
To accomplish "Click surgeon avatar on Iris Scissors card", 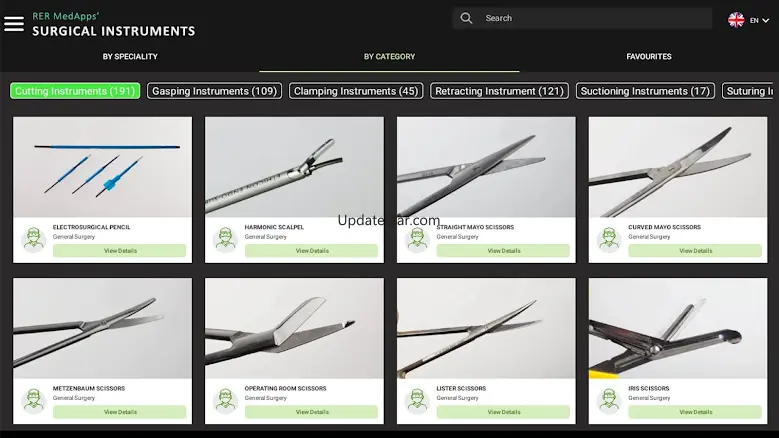I will pos(609,401).
